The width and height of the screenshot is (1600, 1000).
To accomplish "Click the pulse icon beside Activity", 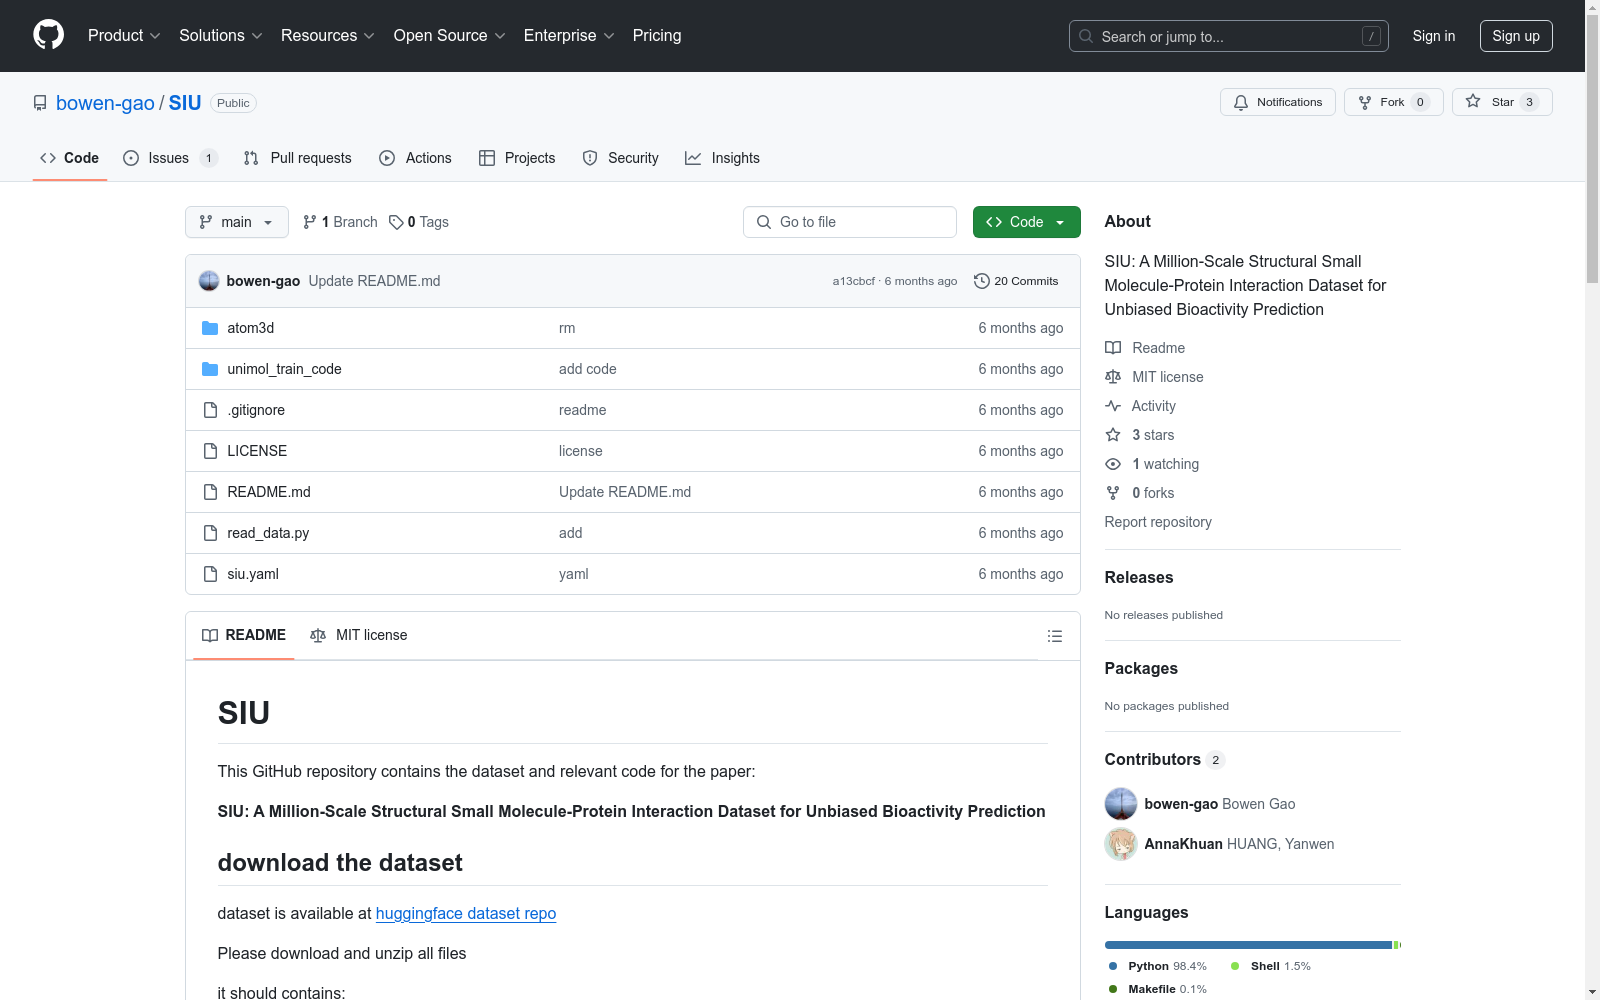I will click(1113, 406).
